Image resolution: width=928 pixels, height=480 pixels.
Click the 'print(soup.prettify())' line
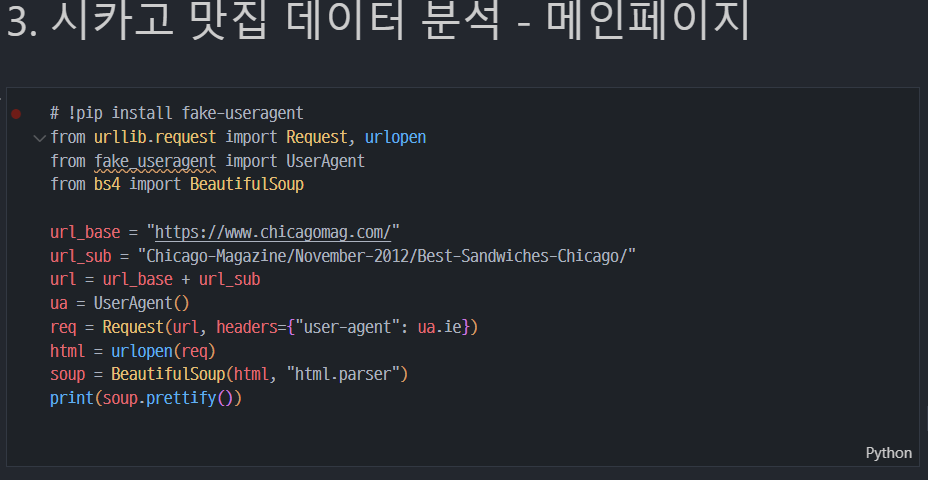[146, 398]
